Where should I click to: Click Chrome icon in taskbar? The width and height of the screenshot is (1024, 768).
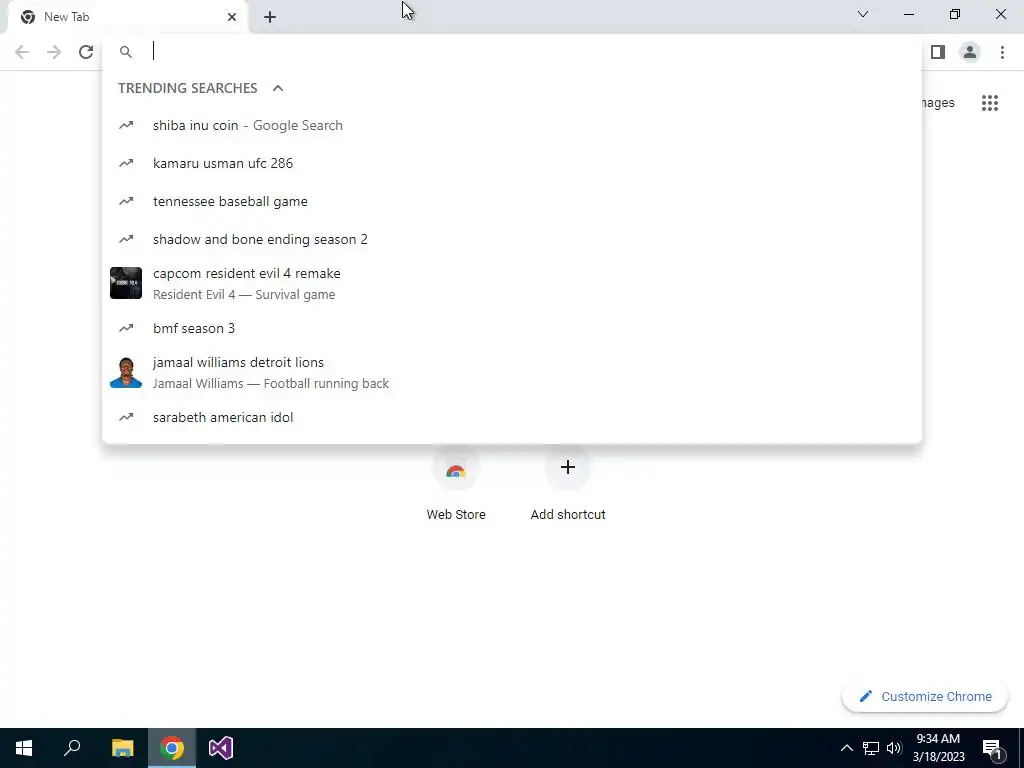(x=172, y=748)
